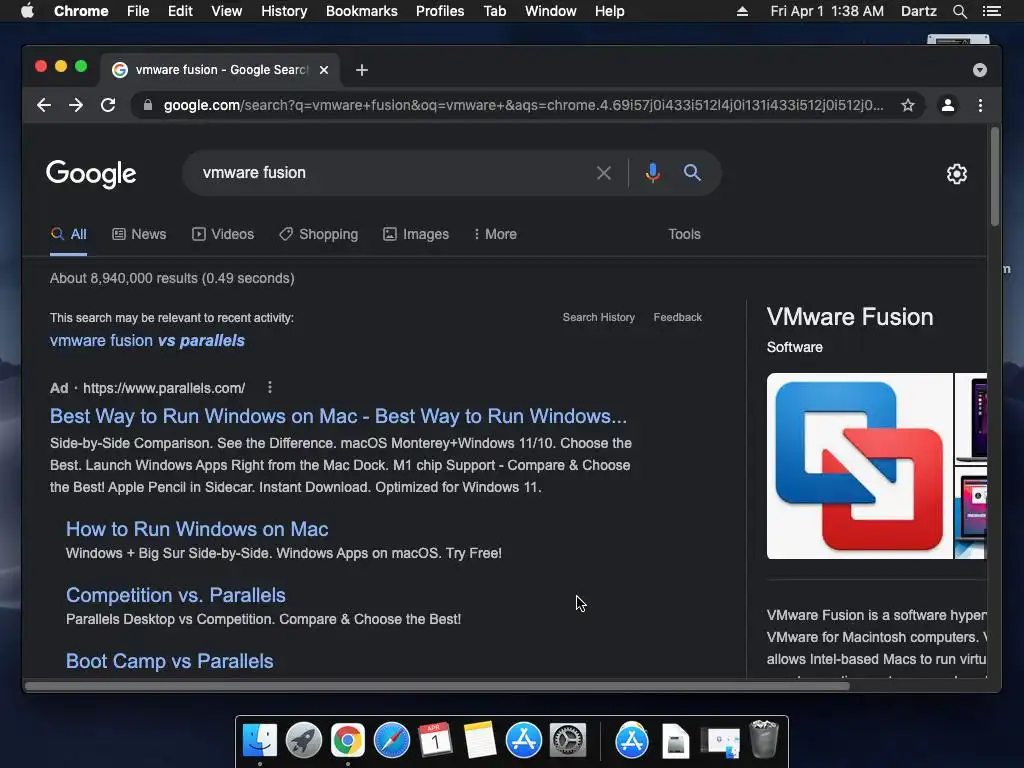The width and height of the screenshot is (1024, 768).
Task: Open Spotlight search in menu bar
Action: (959, 11)
